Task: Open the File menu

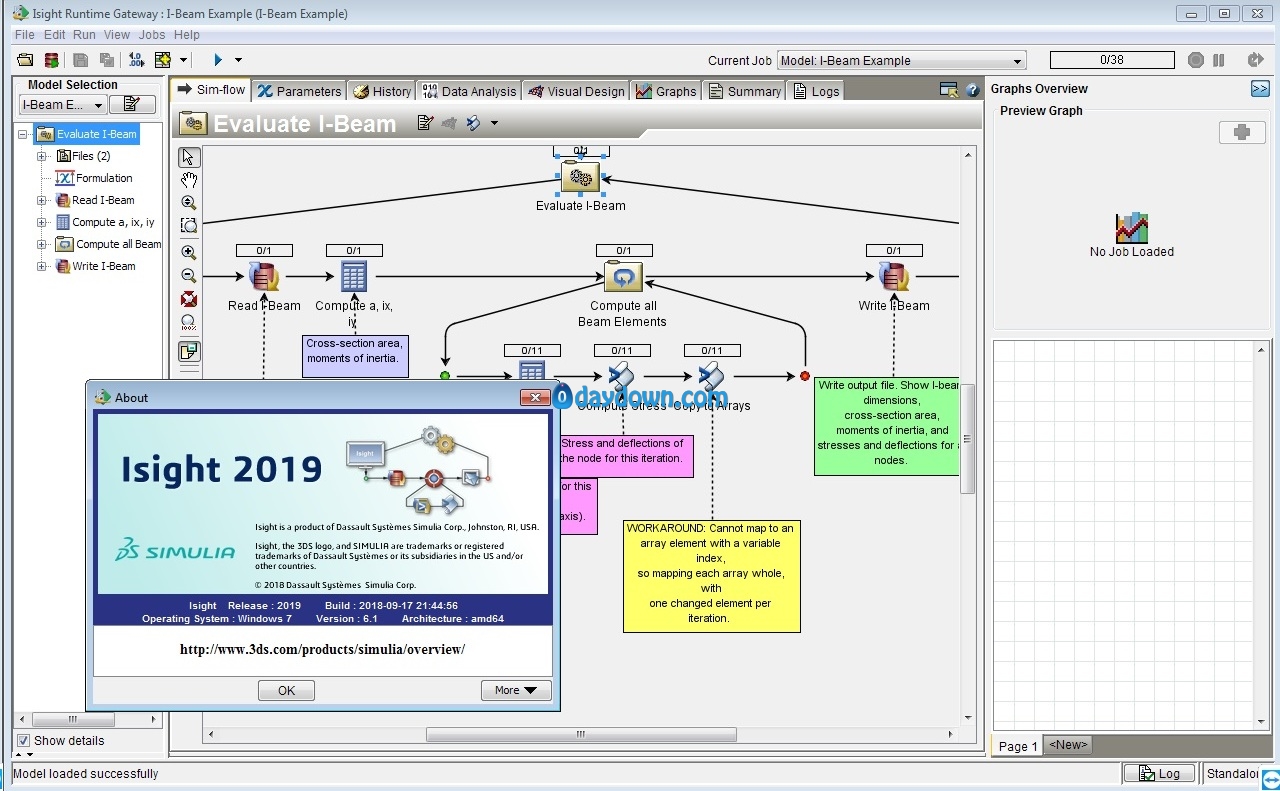Action: tap(25, 34)
